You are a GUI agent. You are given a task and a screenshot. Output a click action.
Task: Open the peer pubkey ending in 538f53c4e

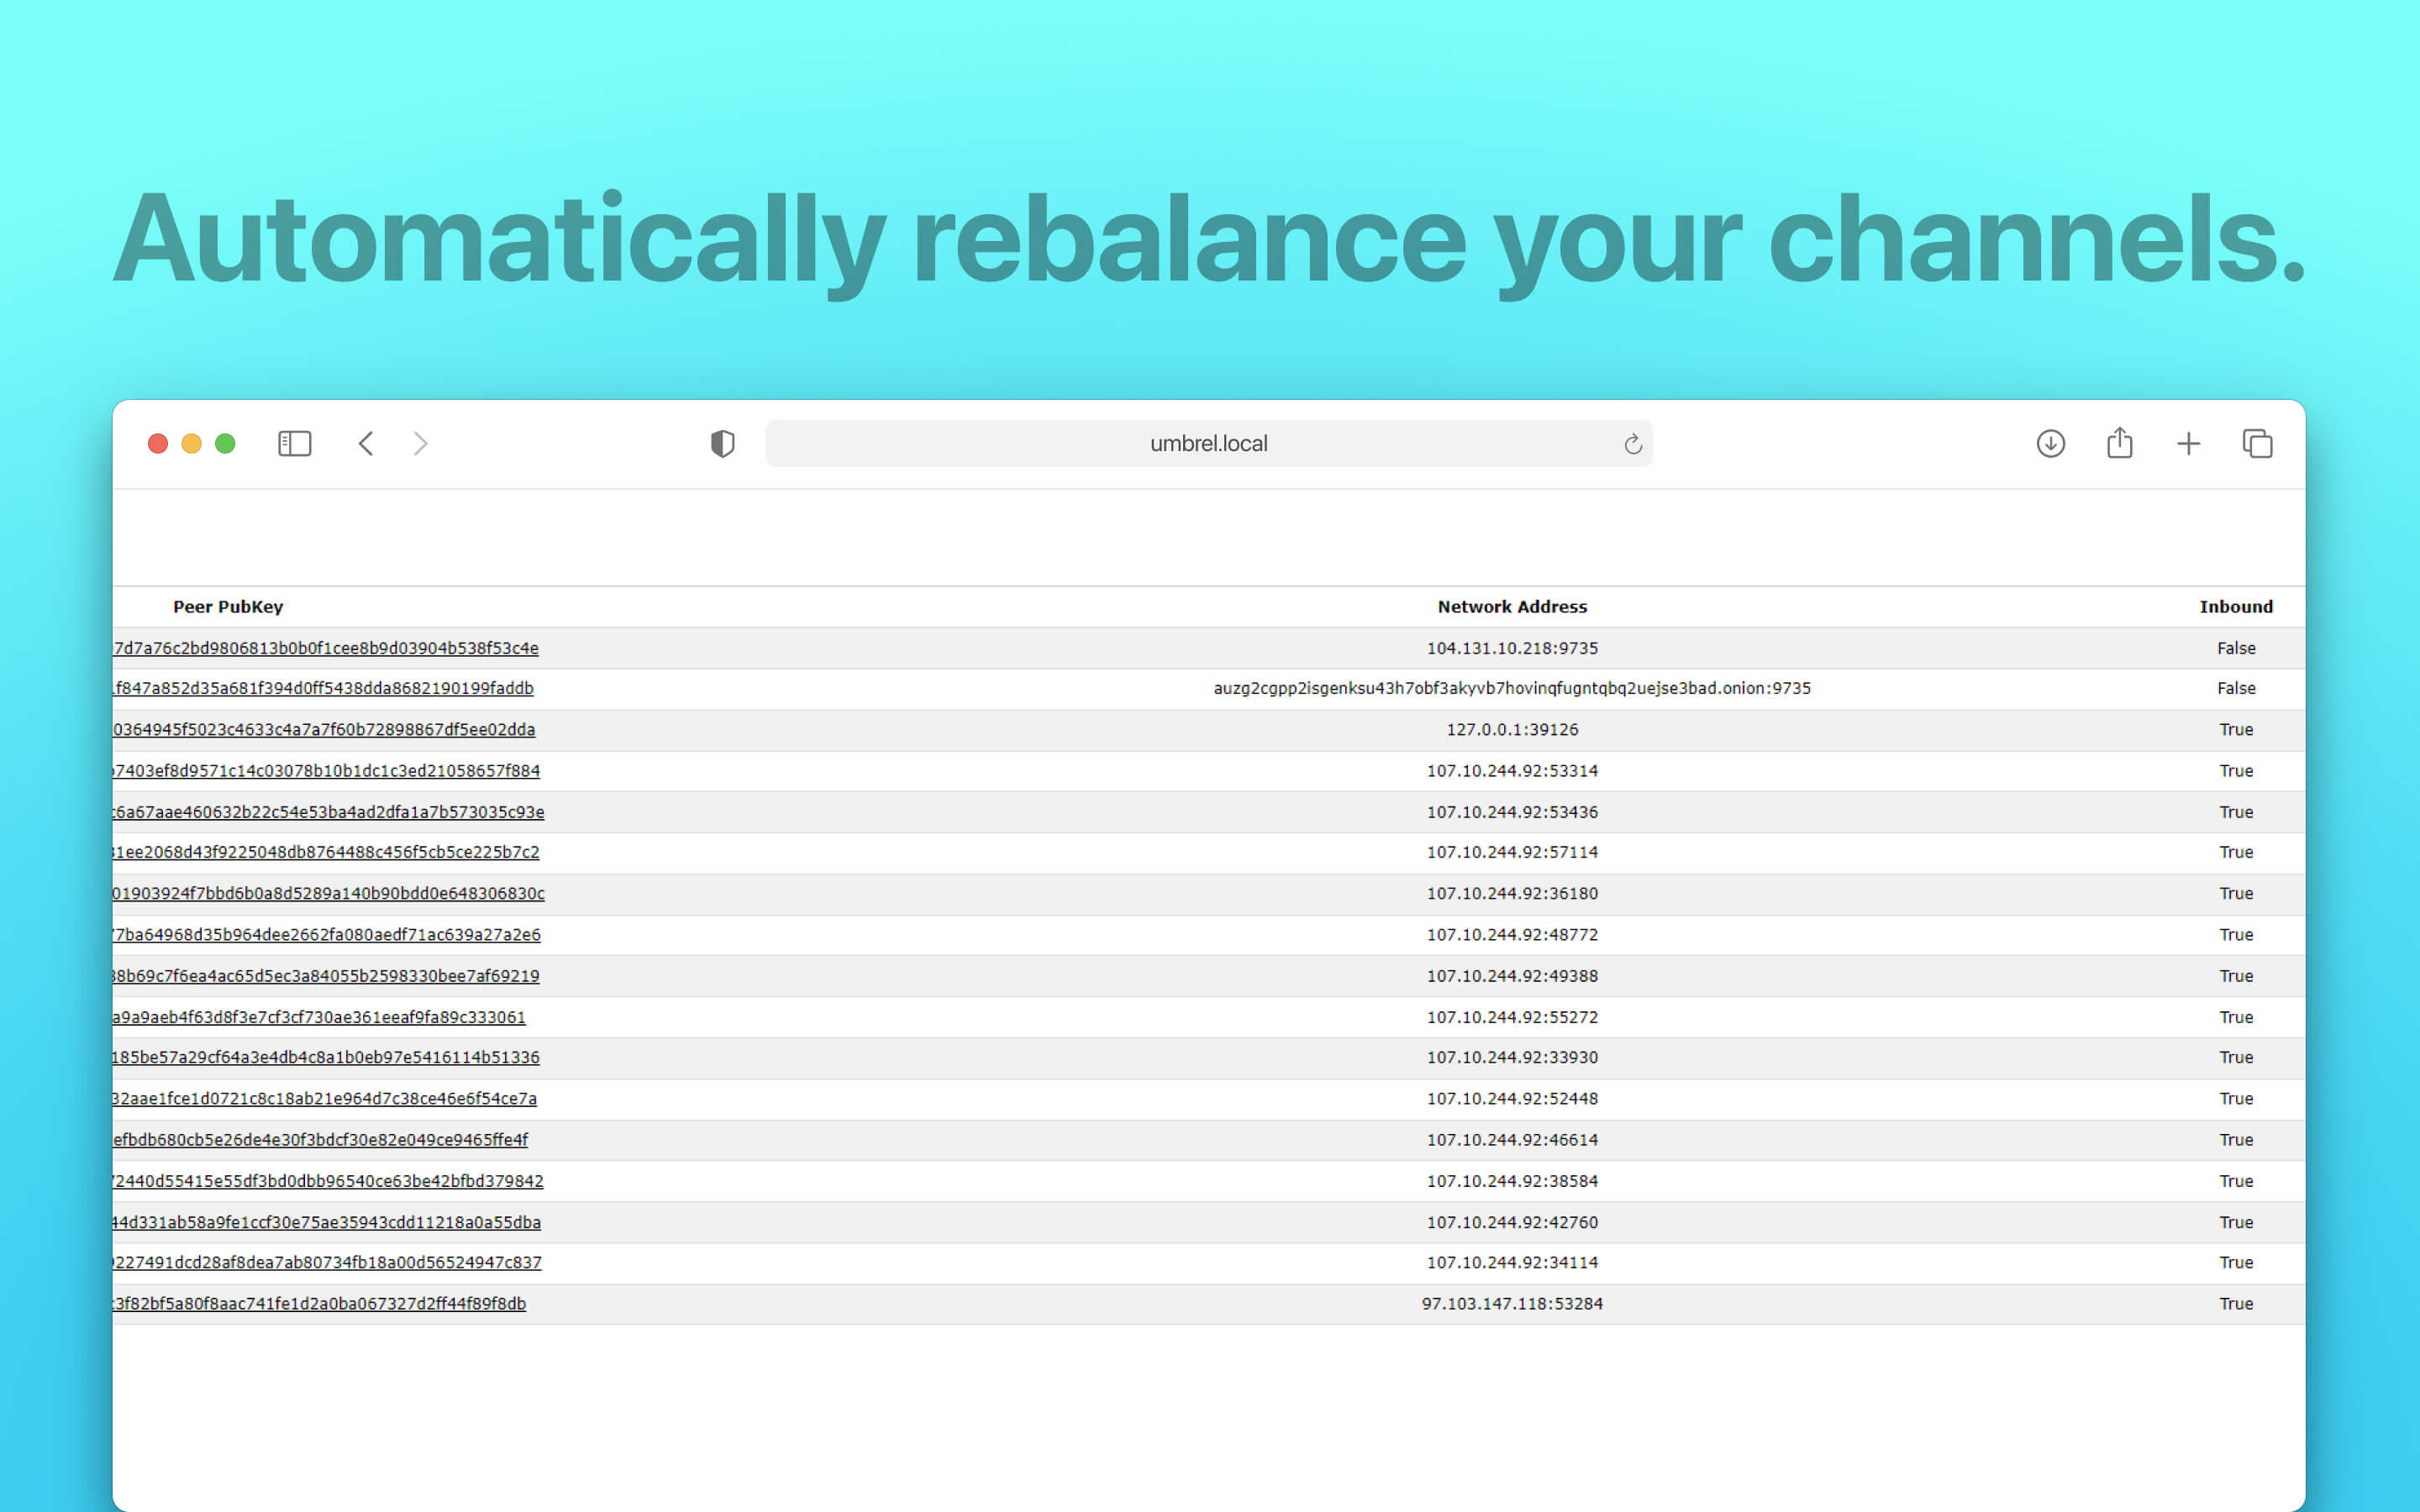tap(326, 648)
